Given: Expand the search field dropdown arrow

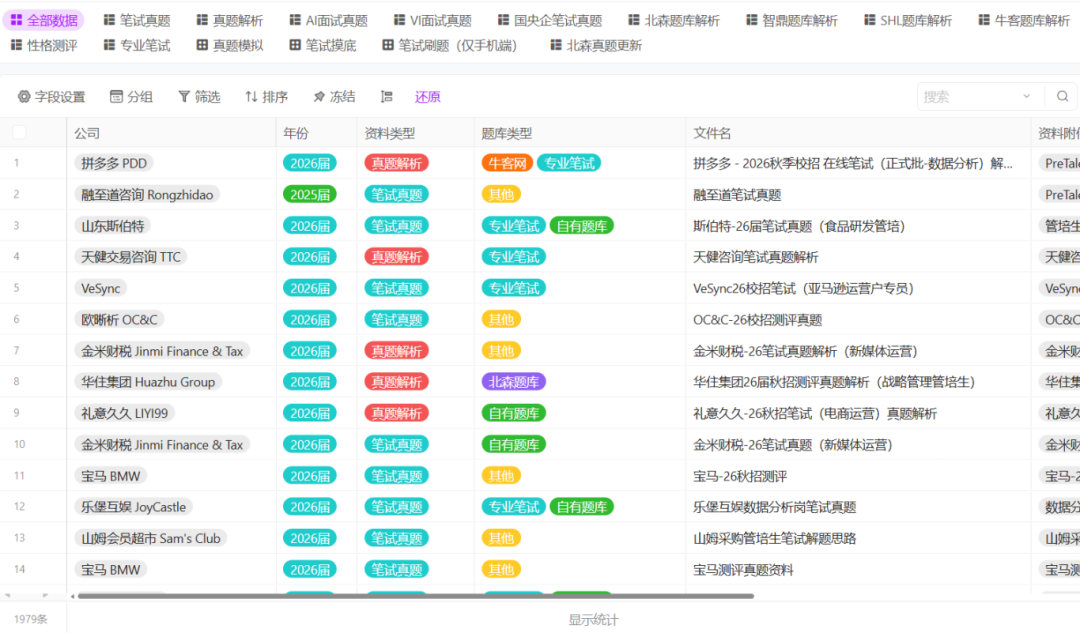Looking at the screenshot, I should (x=1026, y=97).
